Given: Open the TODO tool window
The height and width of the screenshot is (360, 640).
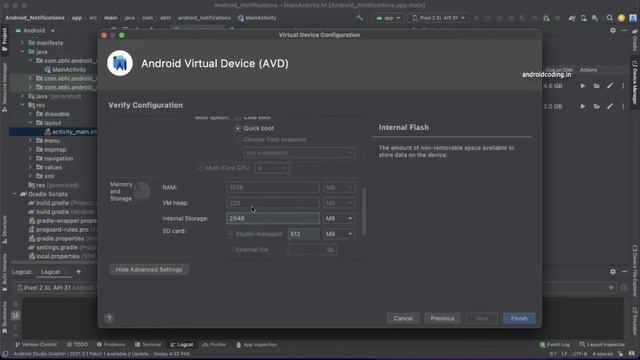Looking at the screenshot, I should (x=77, y=345).
